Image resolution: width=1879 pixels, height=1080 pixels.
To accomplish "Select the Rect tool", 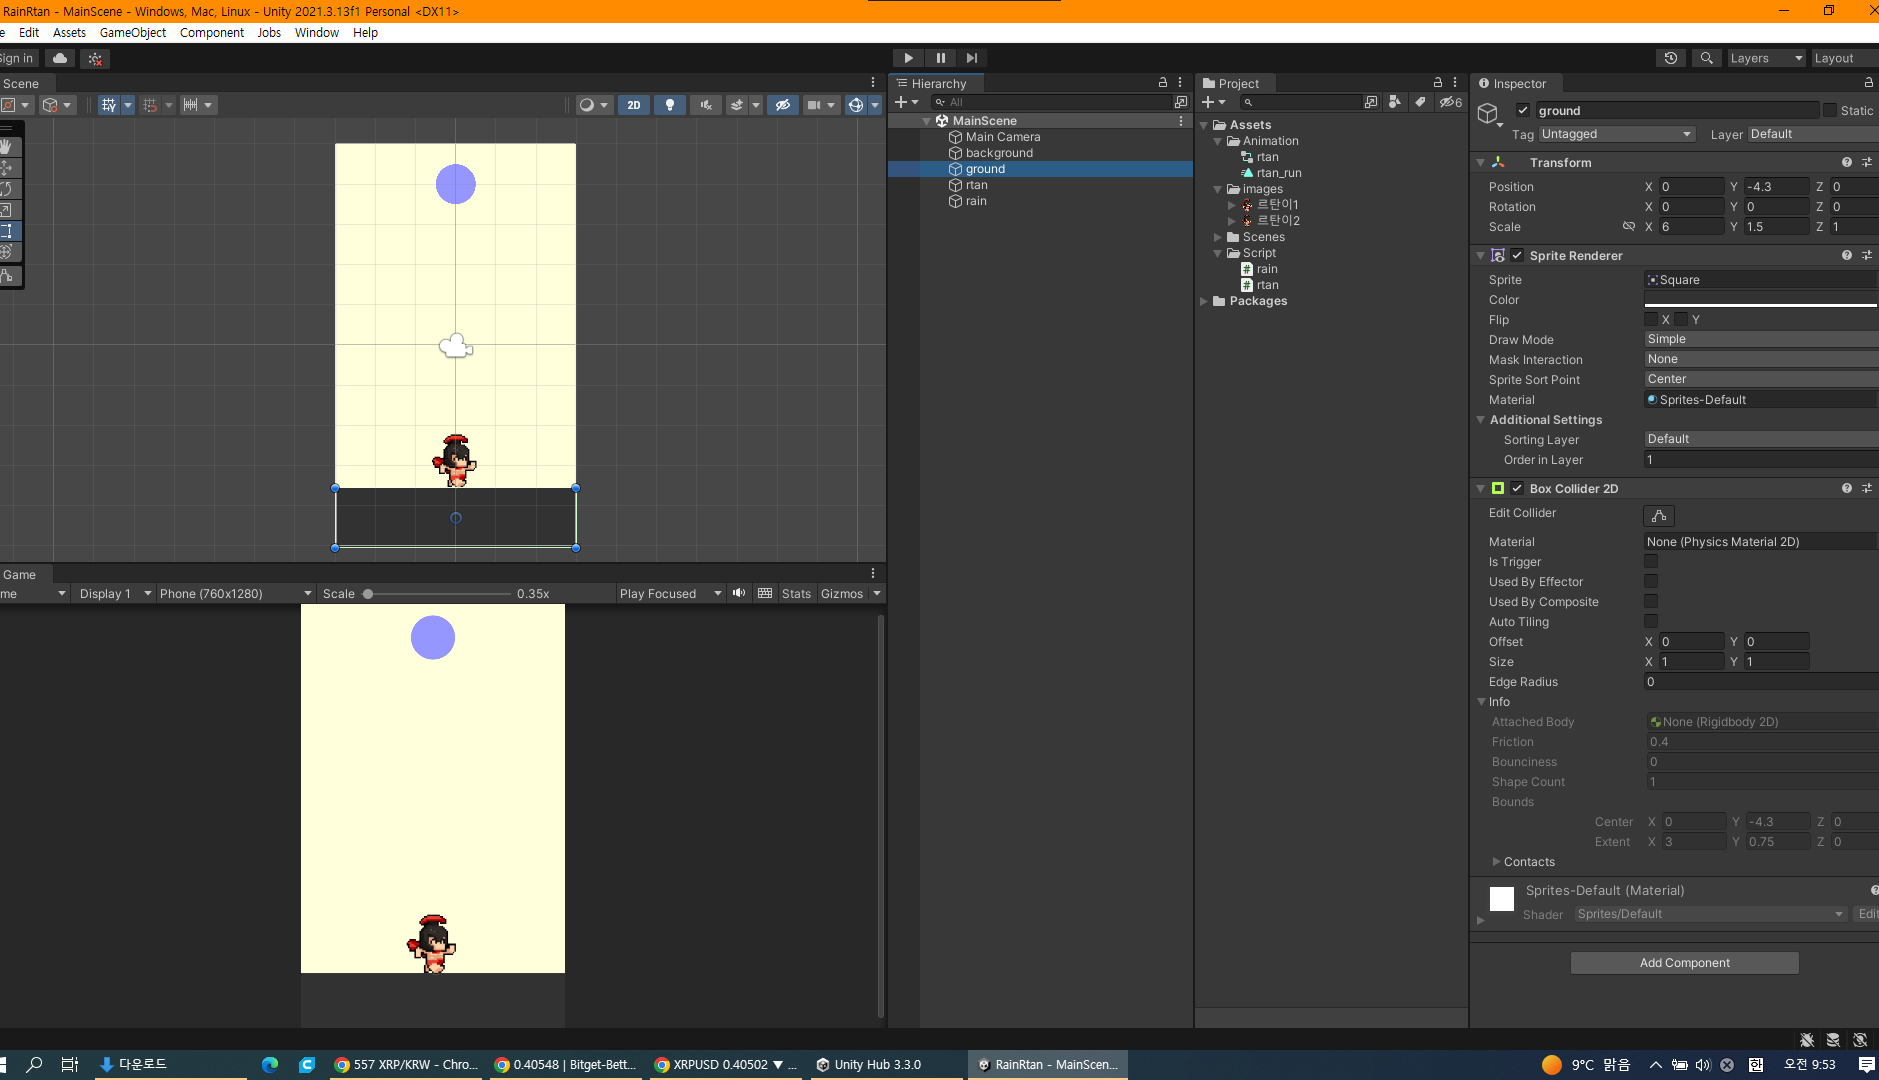I will 6,231.
